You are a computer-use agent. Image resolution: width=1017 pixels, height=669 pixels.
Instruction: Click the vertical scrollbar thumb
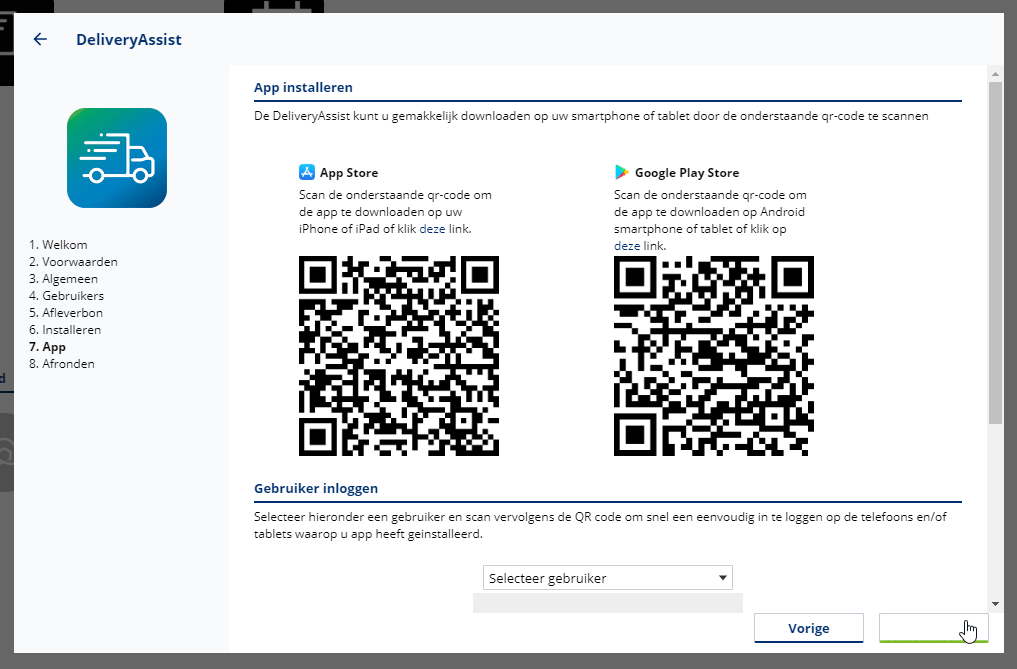click(x=995, y=253)
